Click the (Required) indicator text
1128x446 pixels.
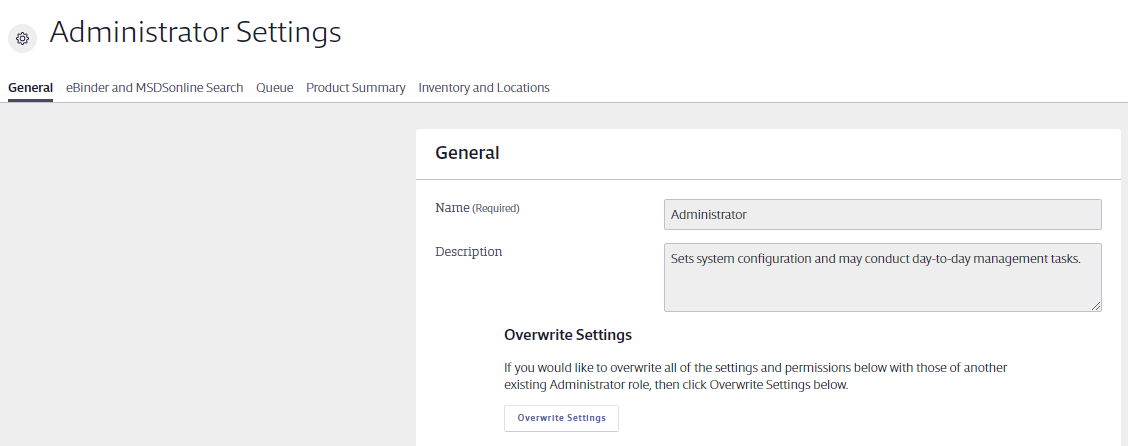[496, 209]
